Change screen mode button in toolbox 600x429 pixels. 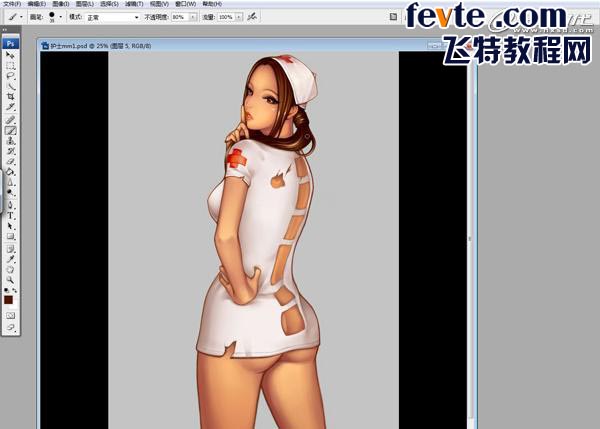tap(11, 328)
